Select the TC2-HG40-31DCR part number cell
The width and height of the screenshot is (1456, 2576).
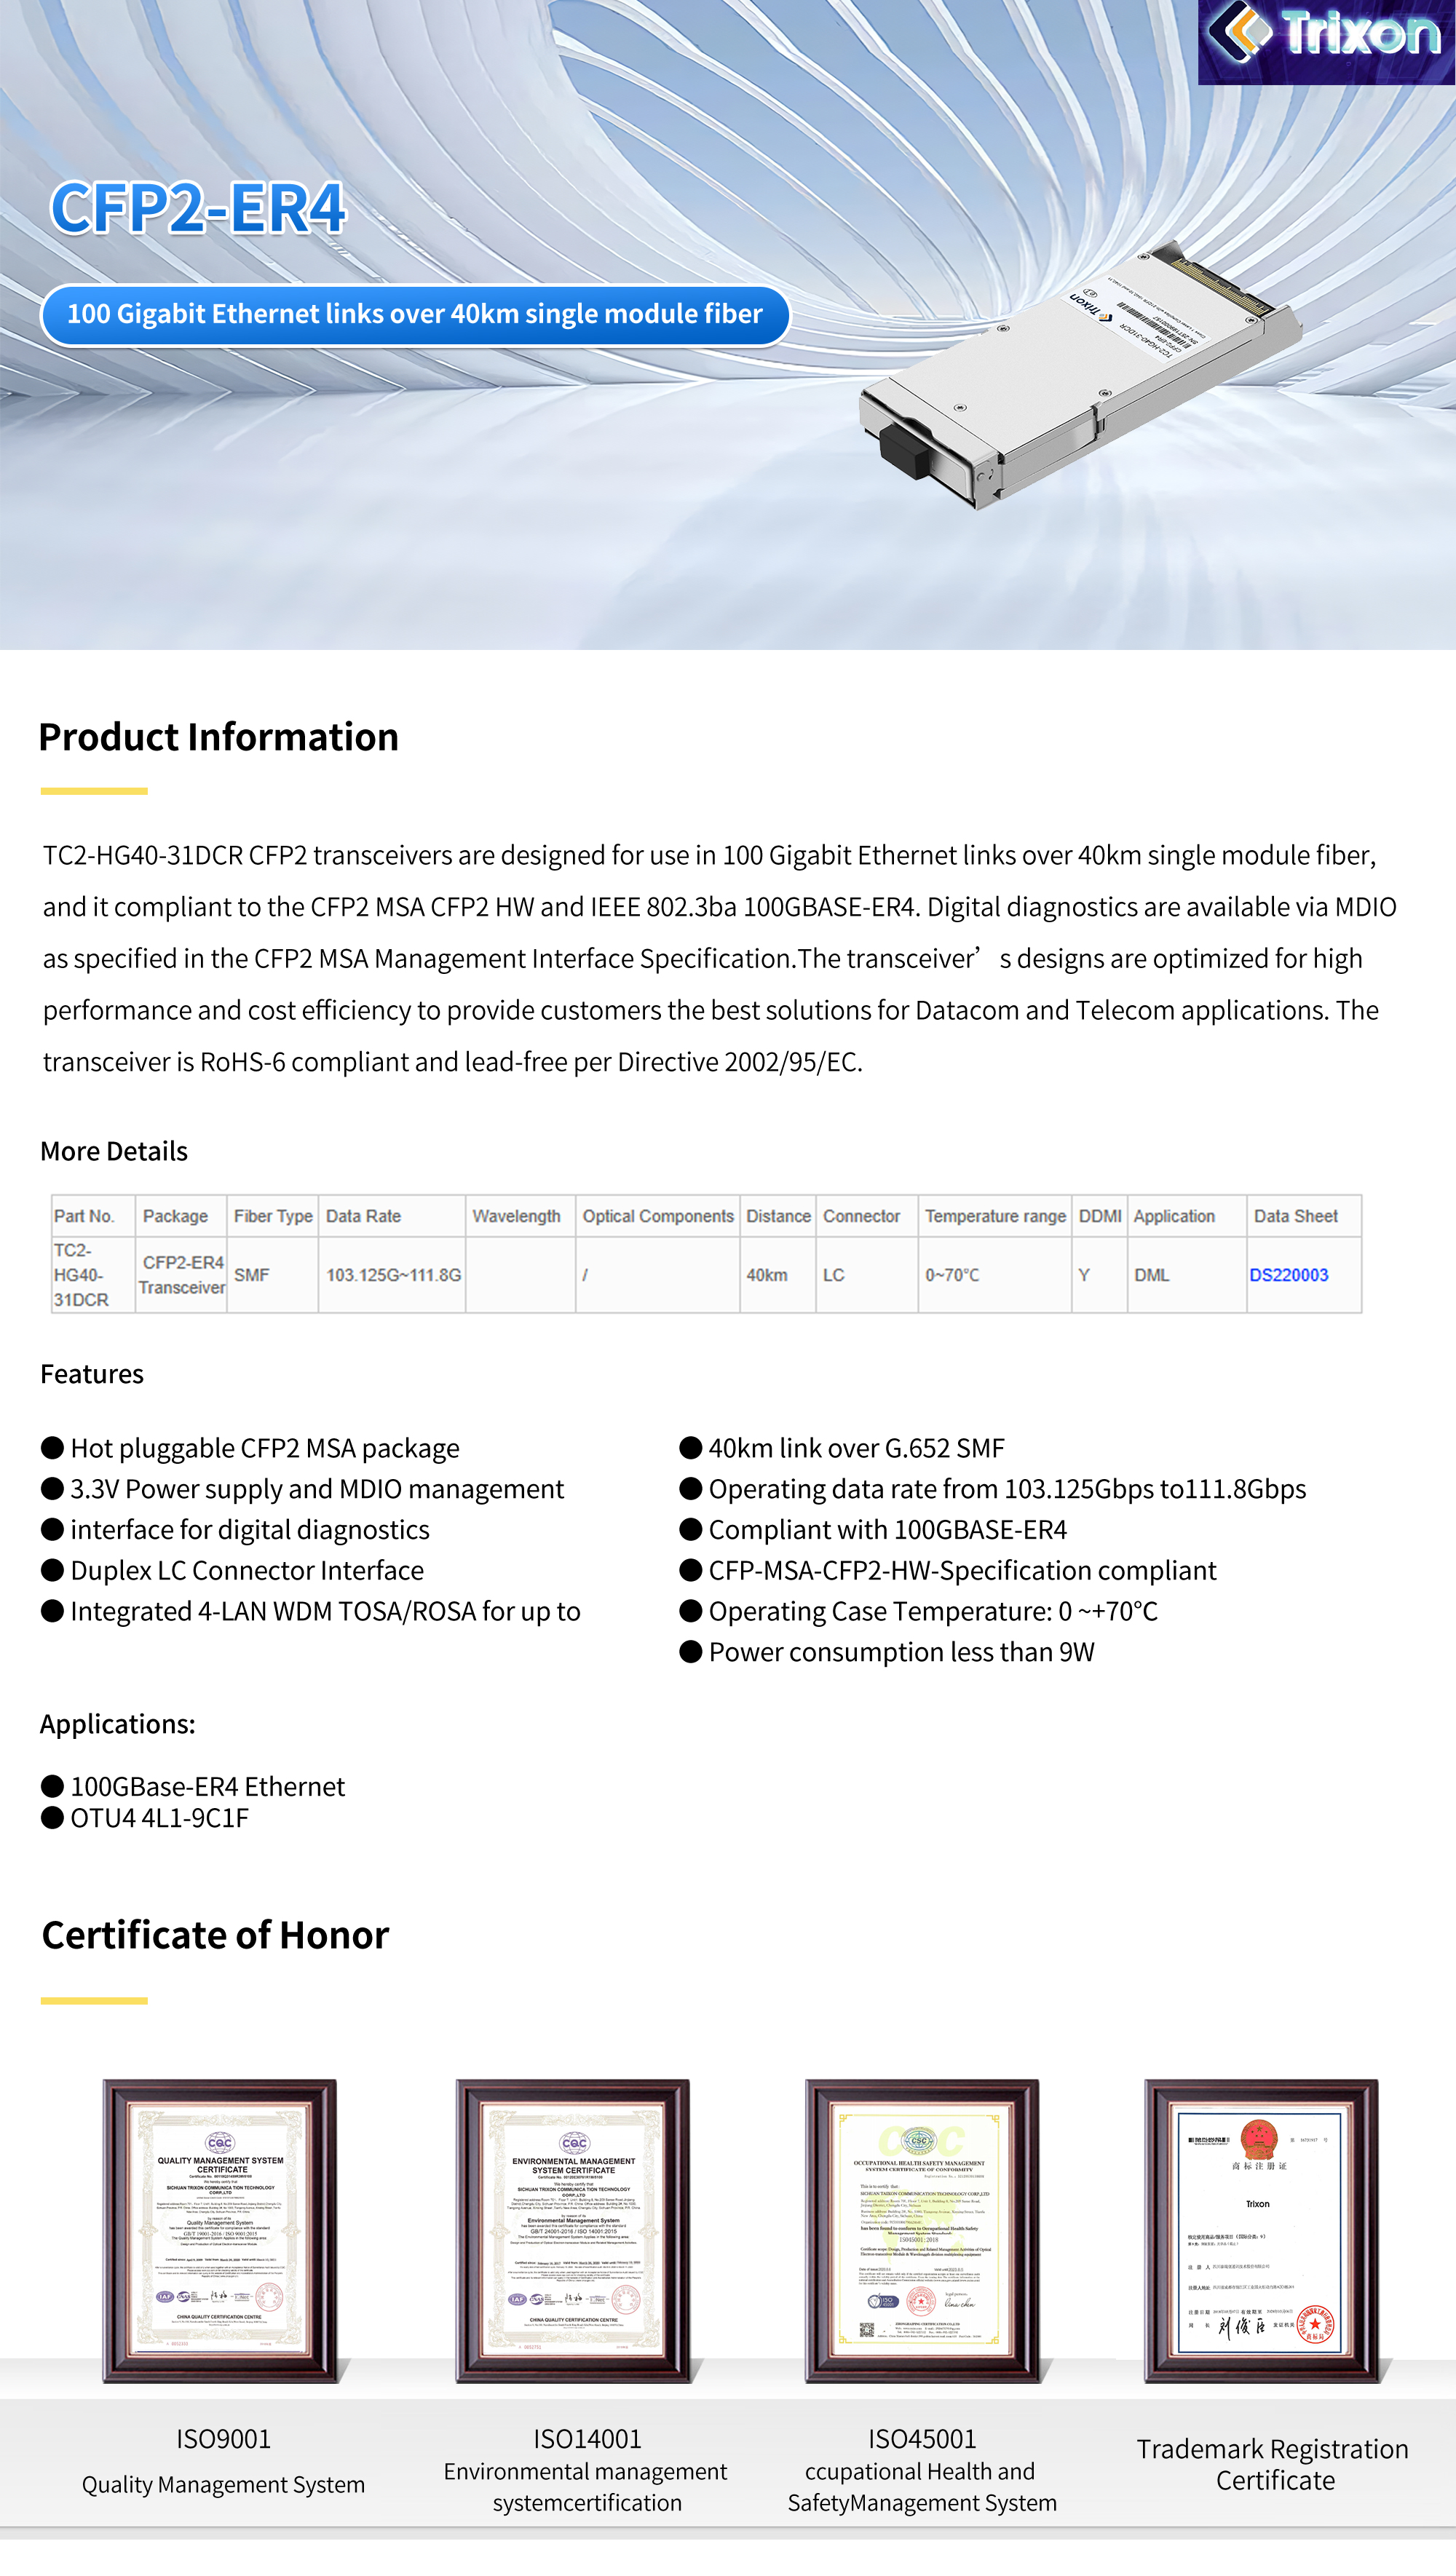tap(81, 1275)
